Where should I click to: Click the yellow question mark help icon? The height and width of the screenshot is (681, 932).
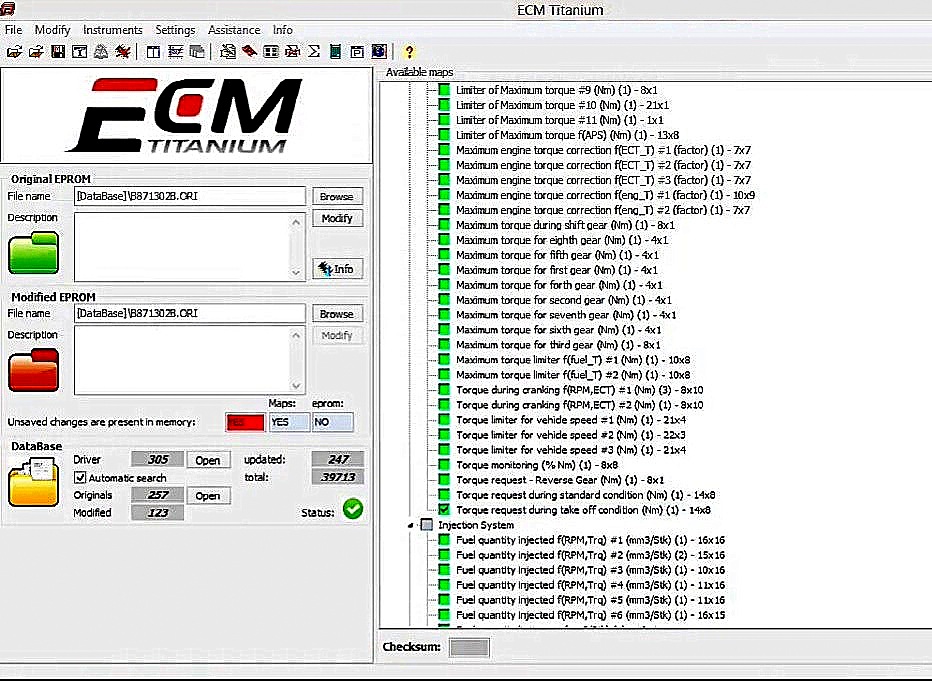(409, 52)
